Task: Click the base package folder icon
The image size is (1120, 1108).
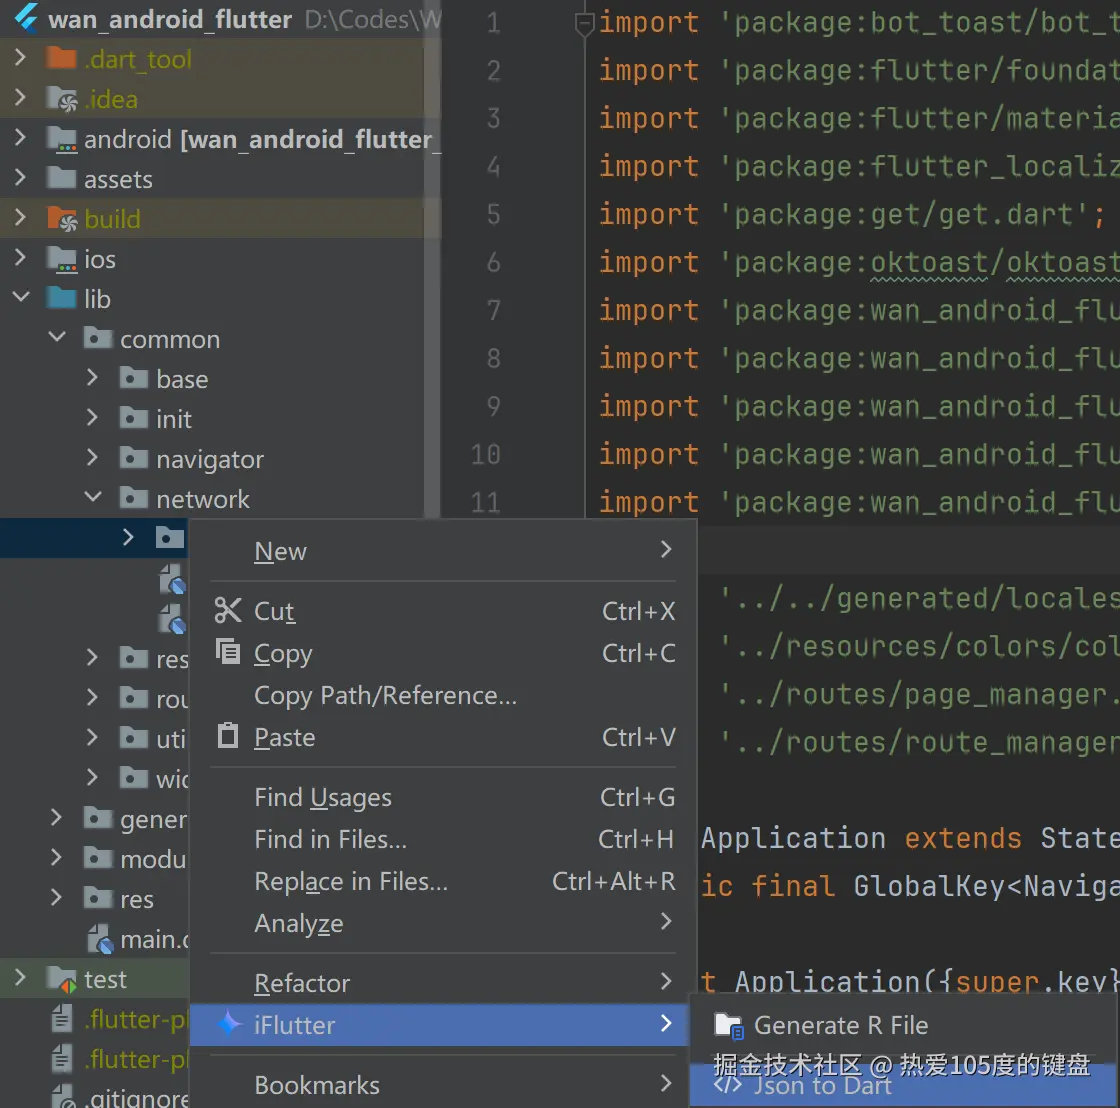Action: 134,378
